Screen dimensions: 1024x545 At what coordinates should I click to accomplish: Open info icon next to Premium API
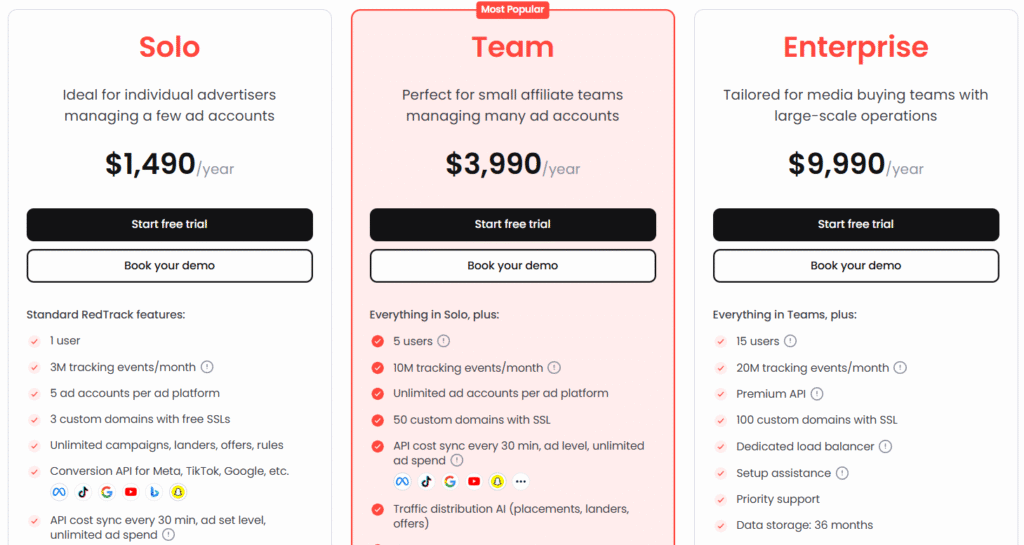[x=817, y=394]
